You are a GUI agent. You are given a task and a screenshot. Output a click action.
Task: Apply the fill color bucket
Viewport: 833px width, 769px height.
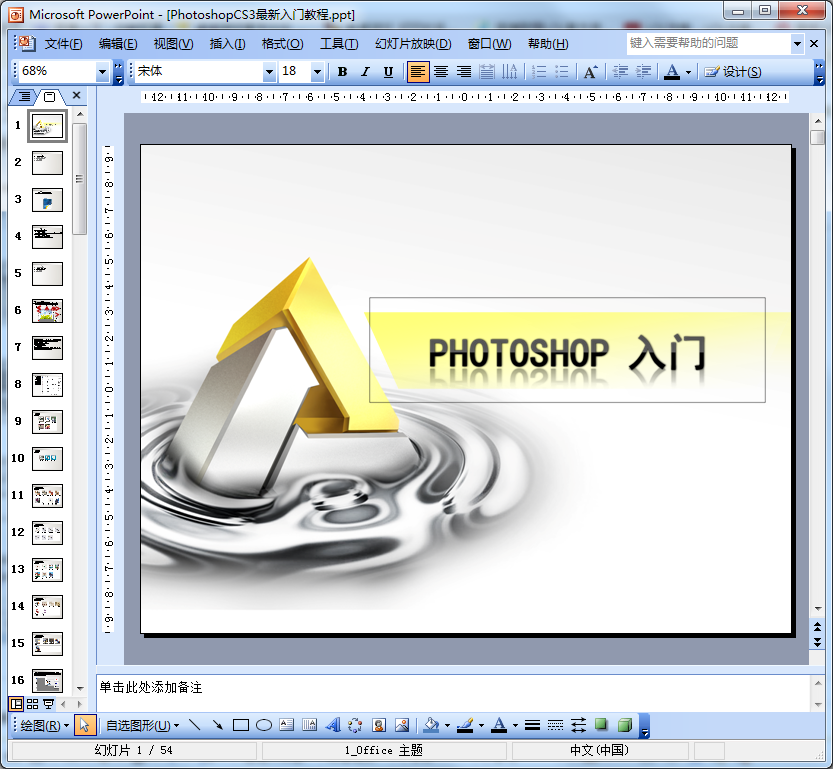431,725
